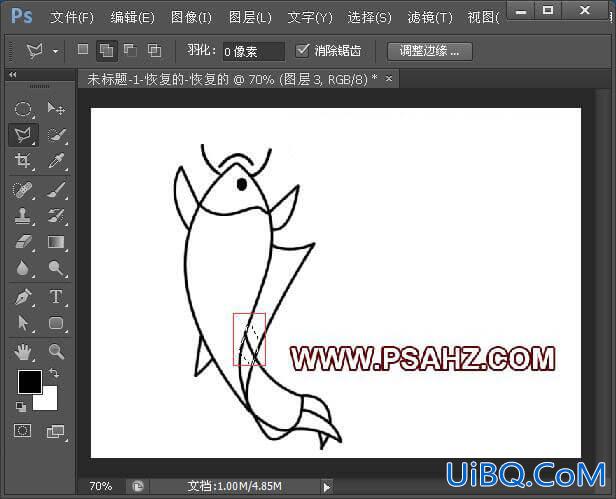Collapse the toolbox with double arrows
Image resolution: width=616 pixels, height=499 pixels.
point(13,74)
